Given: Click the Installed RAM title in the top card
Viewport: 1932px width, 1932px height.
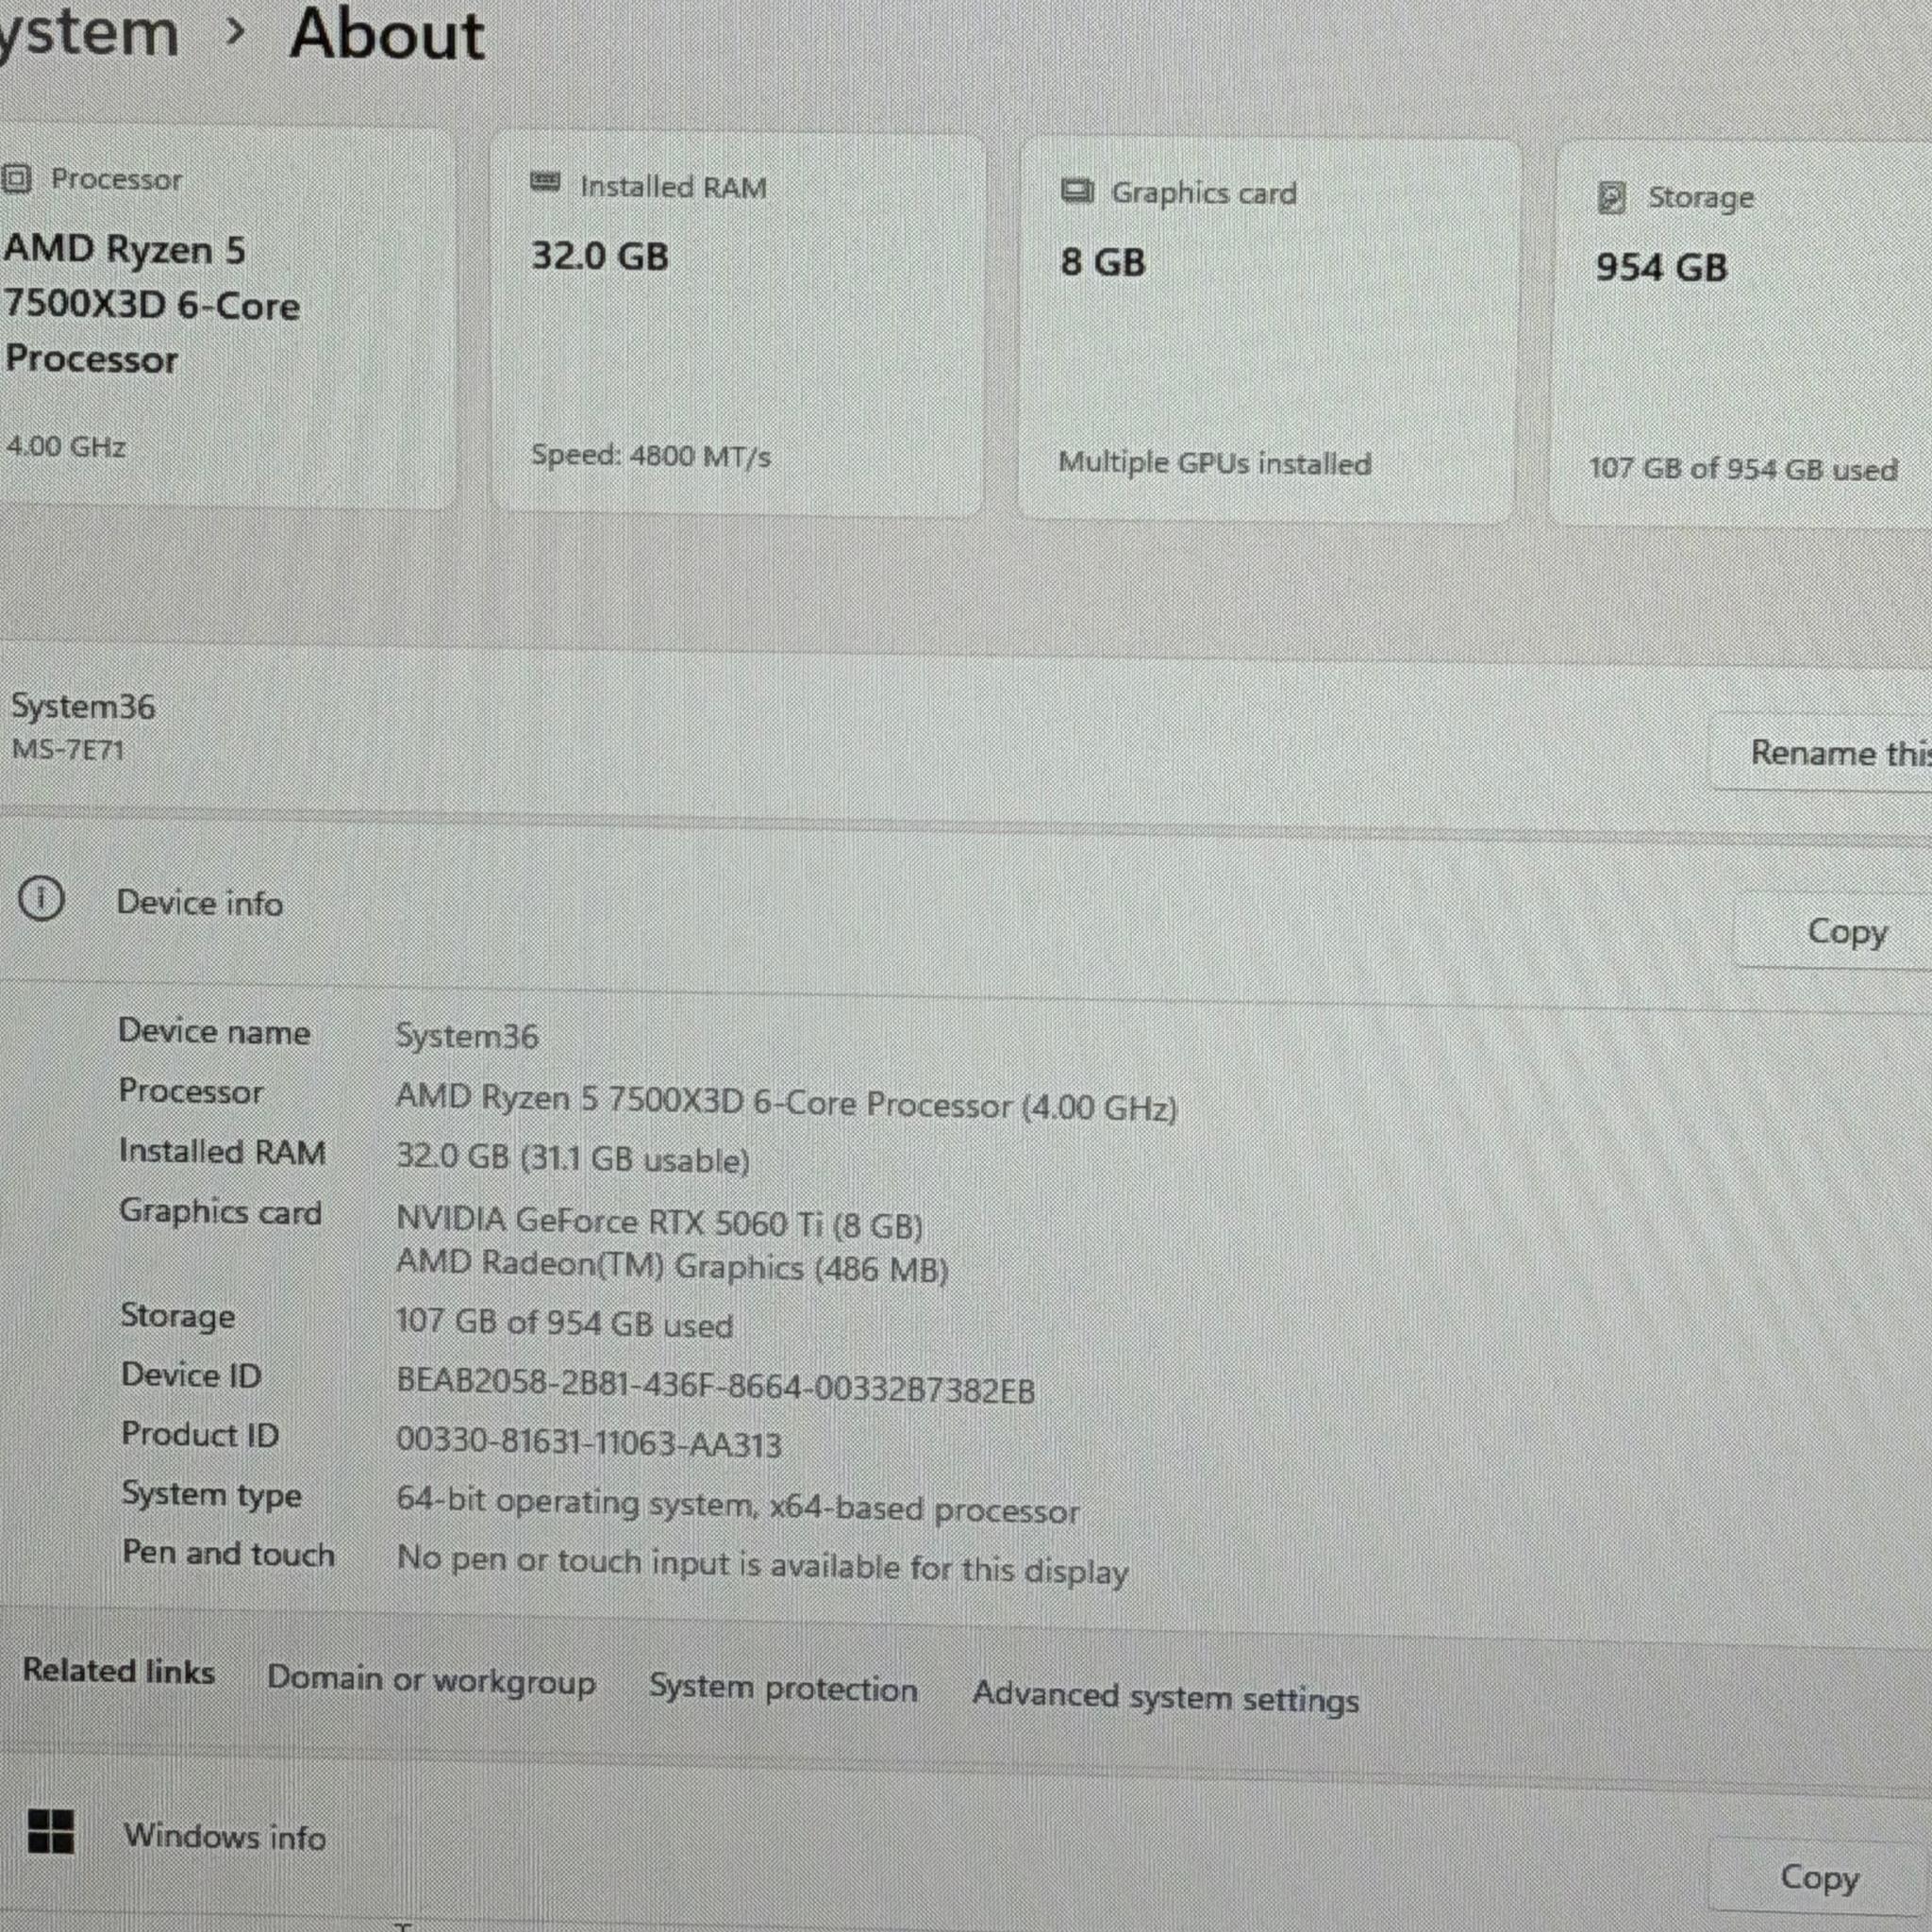Looking at the screenshot, I should pyautogui.click(x=673, y=187).
